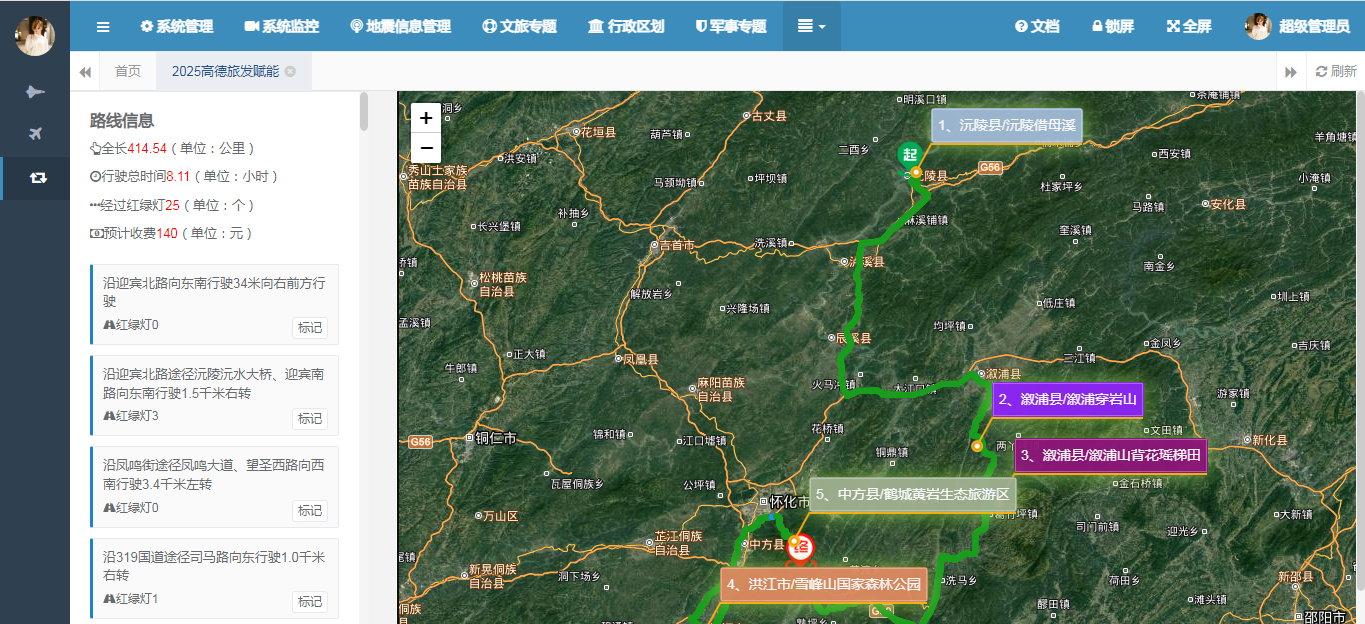The width and height of the screenshot is (1365, 624).
Task: Click label 2、溆浦县/溆浦穿岩山
Action: click(x=1067, y=400)
